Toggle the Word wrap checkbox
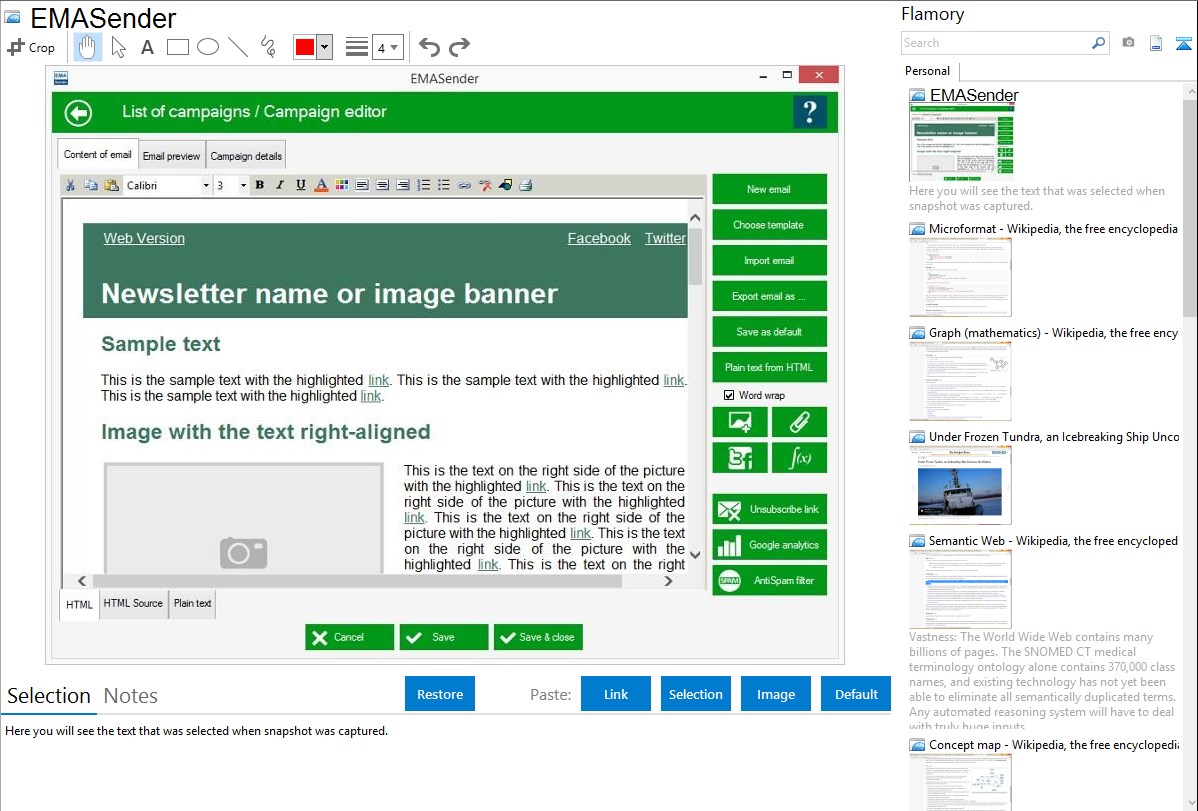This screenshot has width=1198, height=811. coord(729,395)
